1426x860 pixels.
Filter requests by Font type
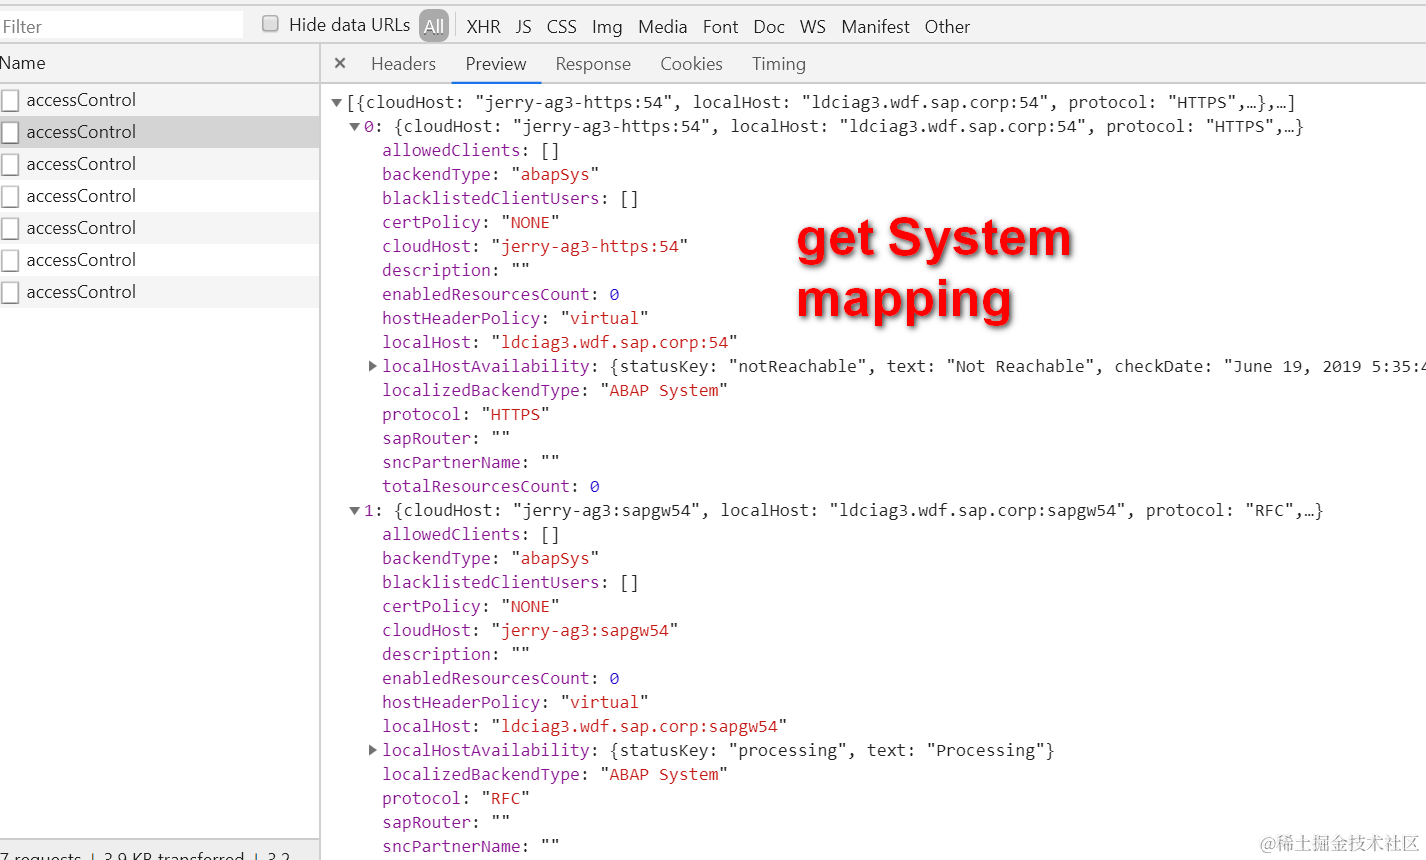coord(720,27)
